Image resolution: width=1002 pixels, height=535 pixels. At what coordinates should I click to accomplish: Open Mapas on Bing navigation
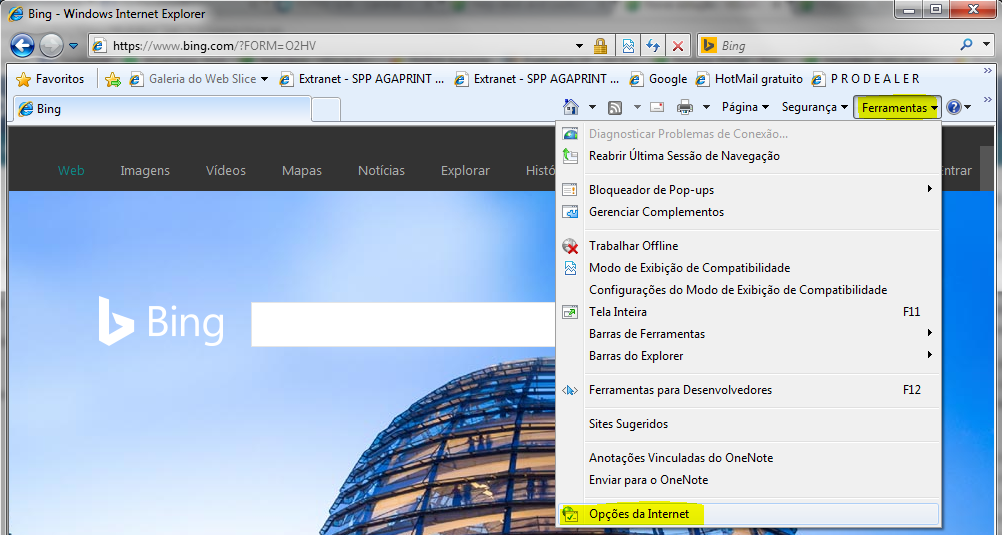(x=302, y=171)
